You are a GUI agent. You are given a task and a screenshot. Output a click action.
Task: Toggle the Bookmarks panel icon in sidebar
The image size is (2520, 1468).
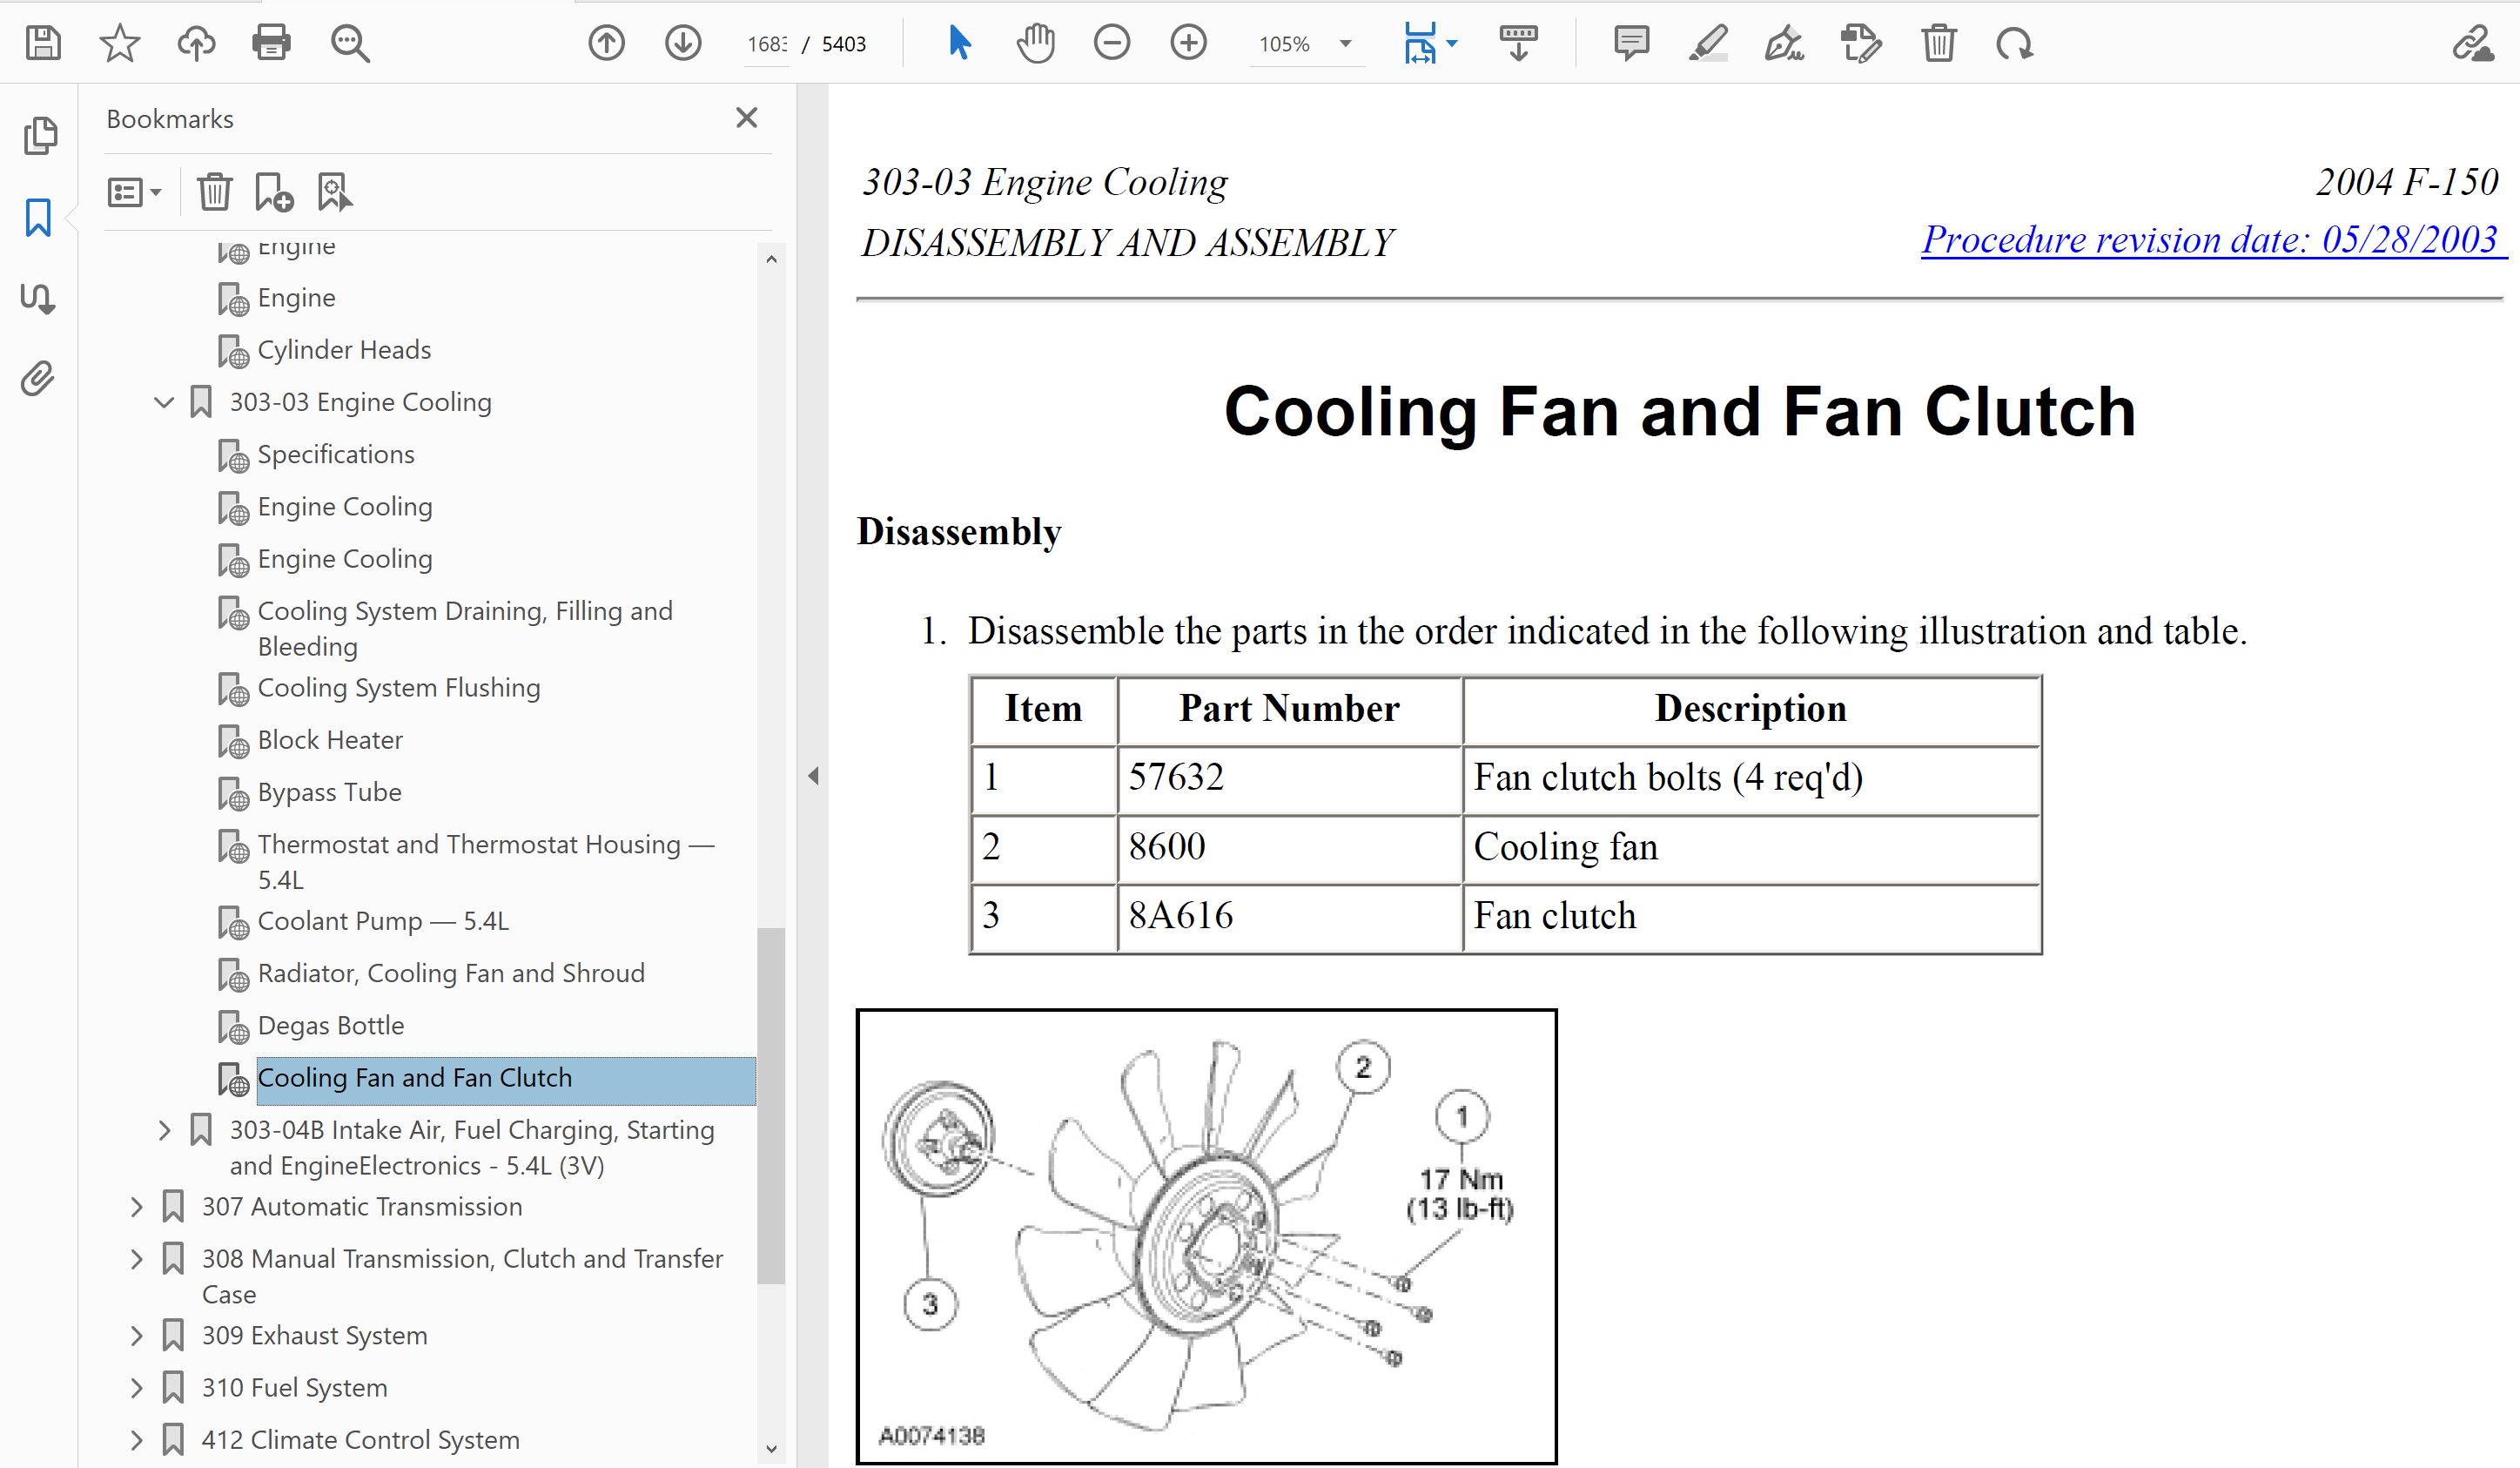click(38, 217)
